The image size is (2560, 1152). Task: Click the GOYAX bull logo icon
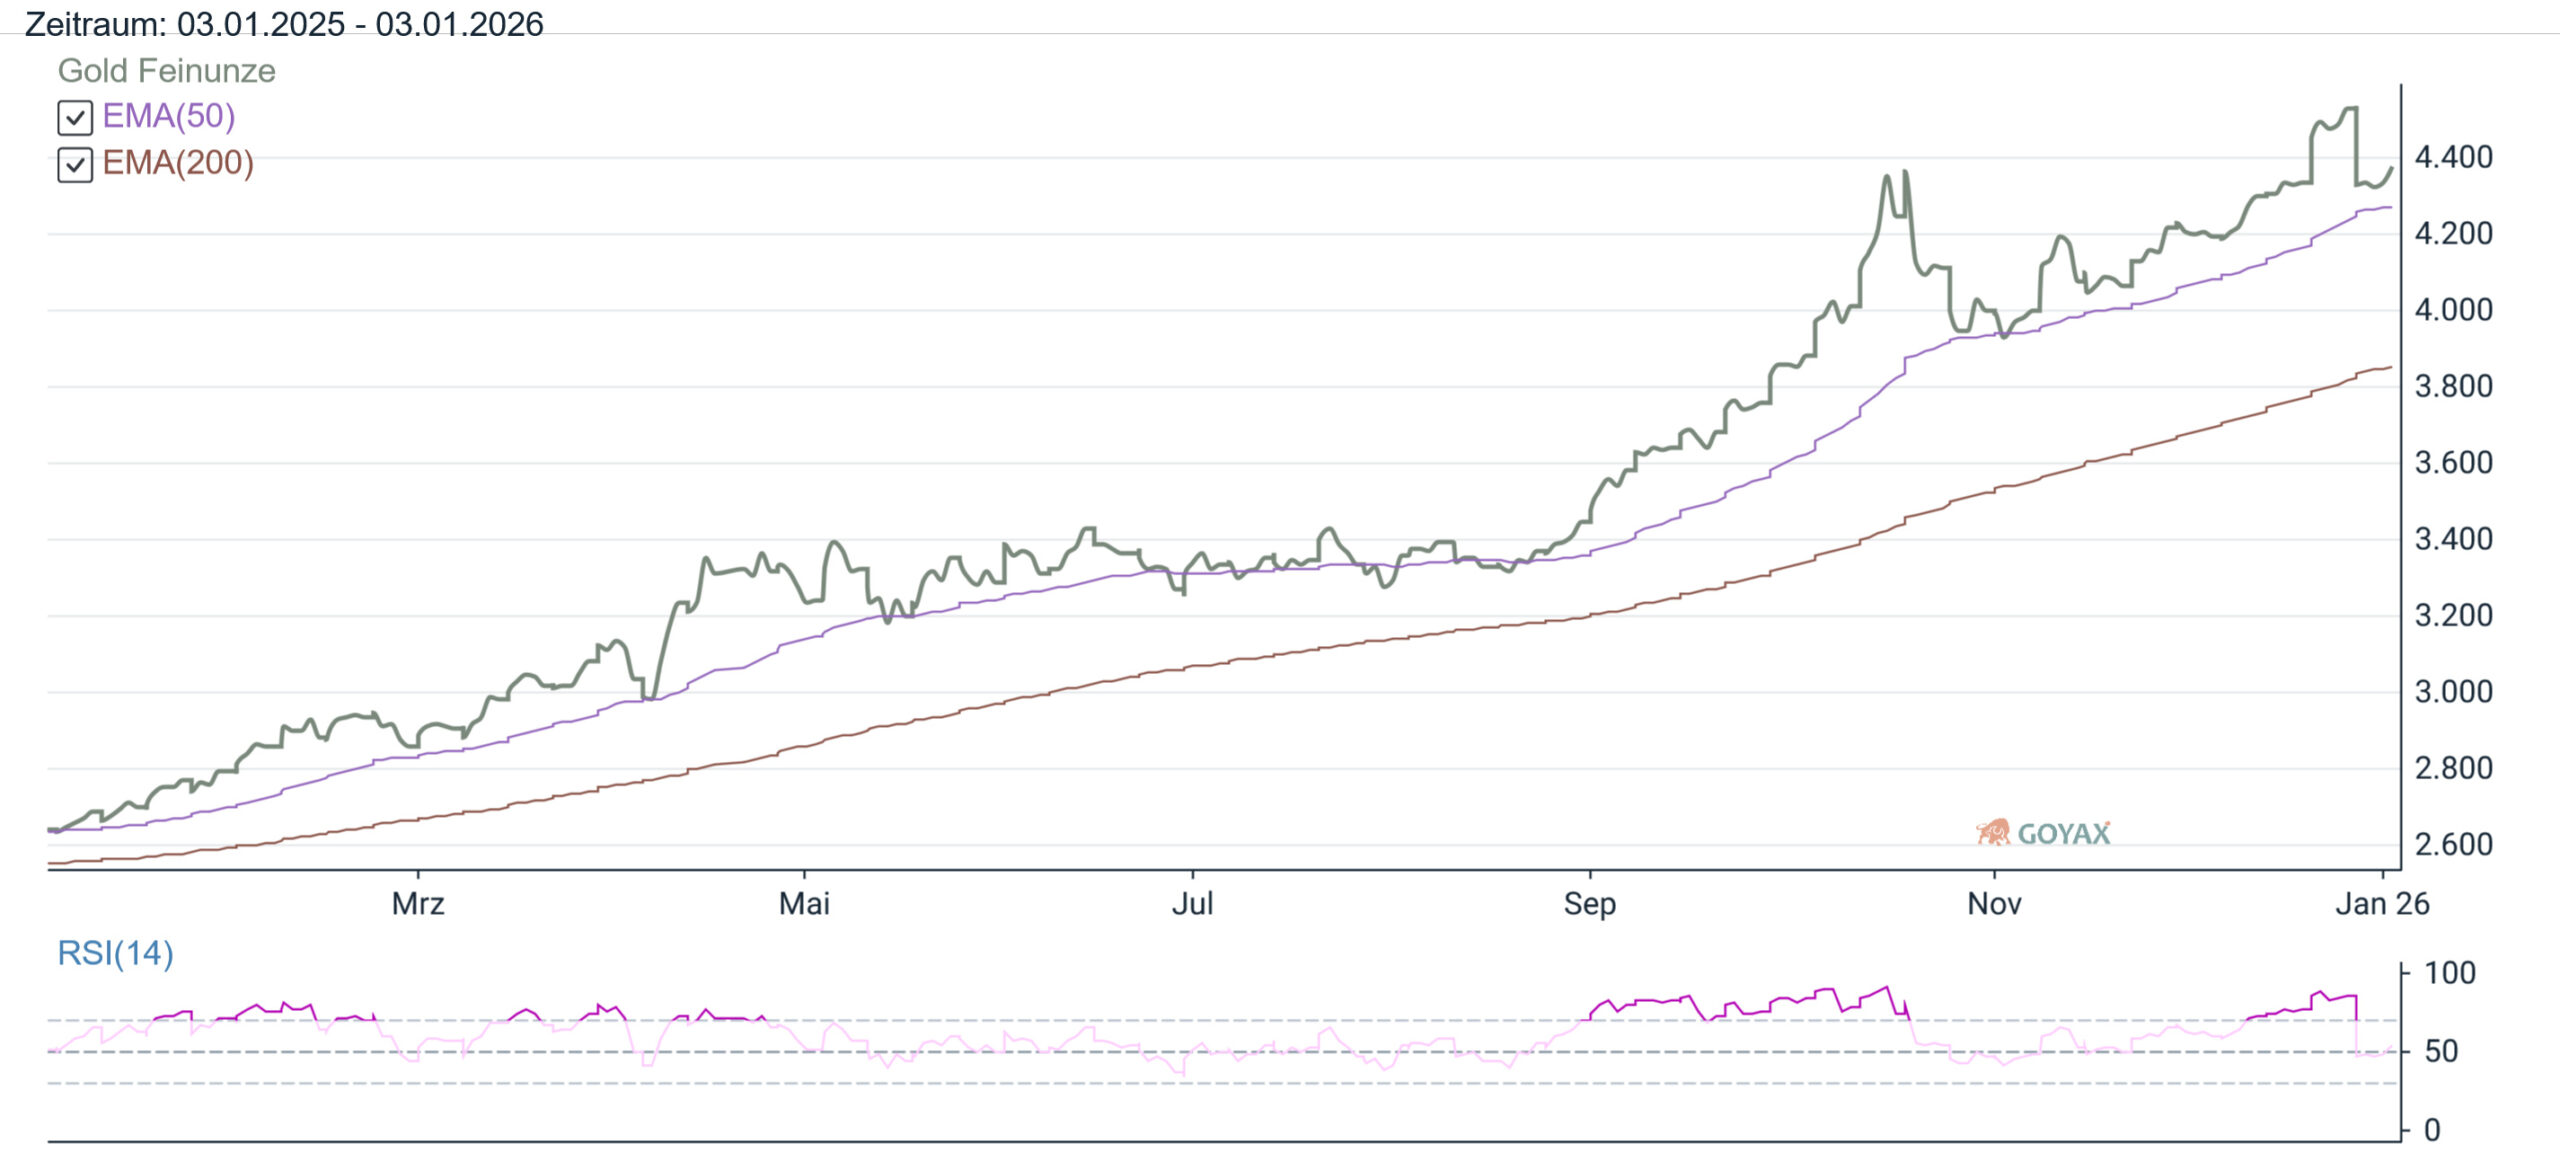tap(1992, 832)
